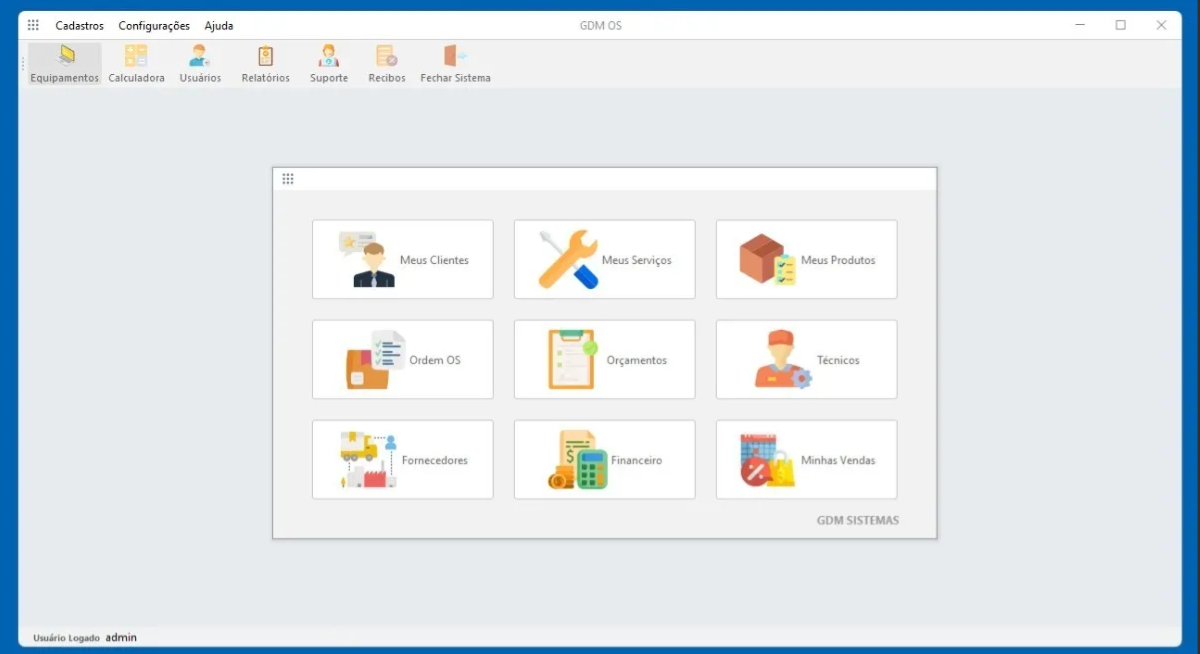Click the app grid icon in title bar
1200x654 pixels.
(33, 25)
